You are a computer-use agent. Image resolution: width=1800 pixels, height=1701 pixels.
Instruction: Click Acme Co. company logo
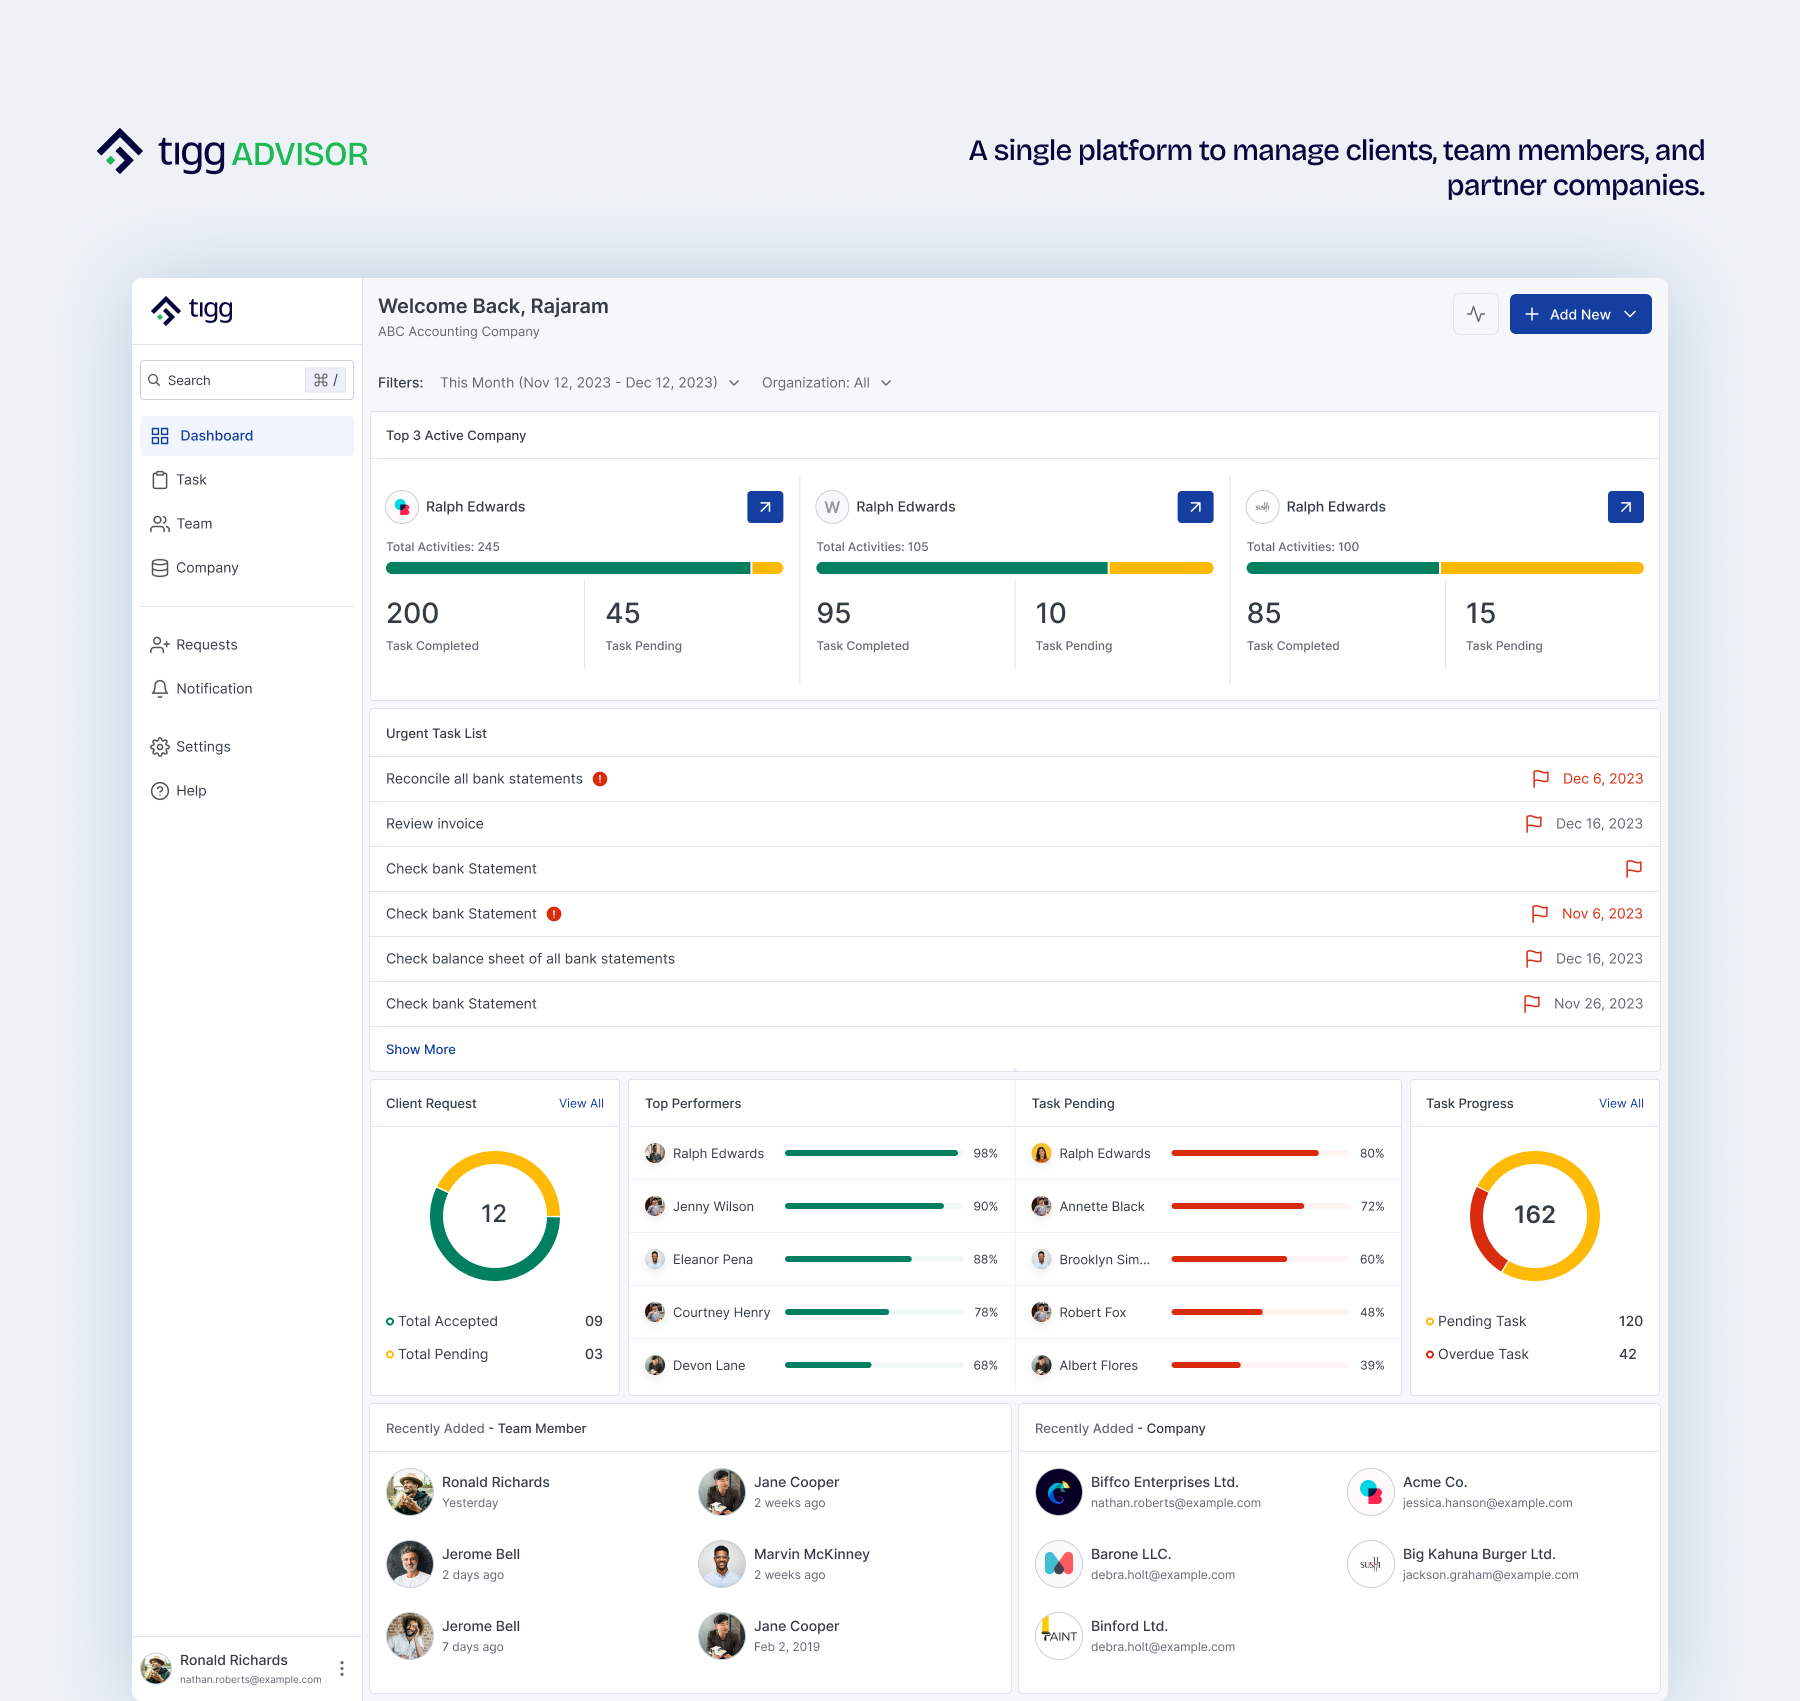click(1370, 1492)
